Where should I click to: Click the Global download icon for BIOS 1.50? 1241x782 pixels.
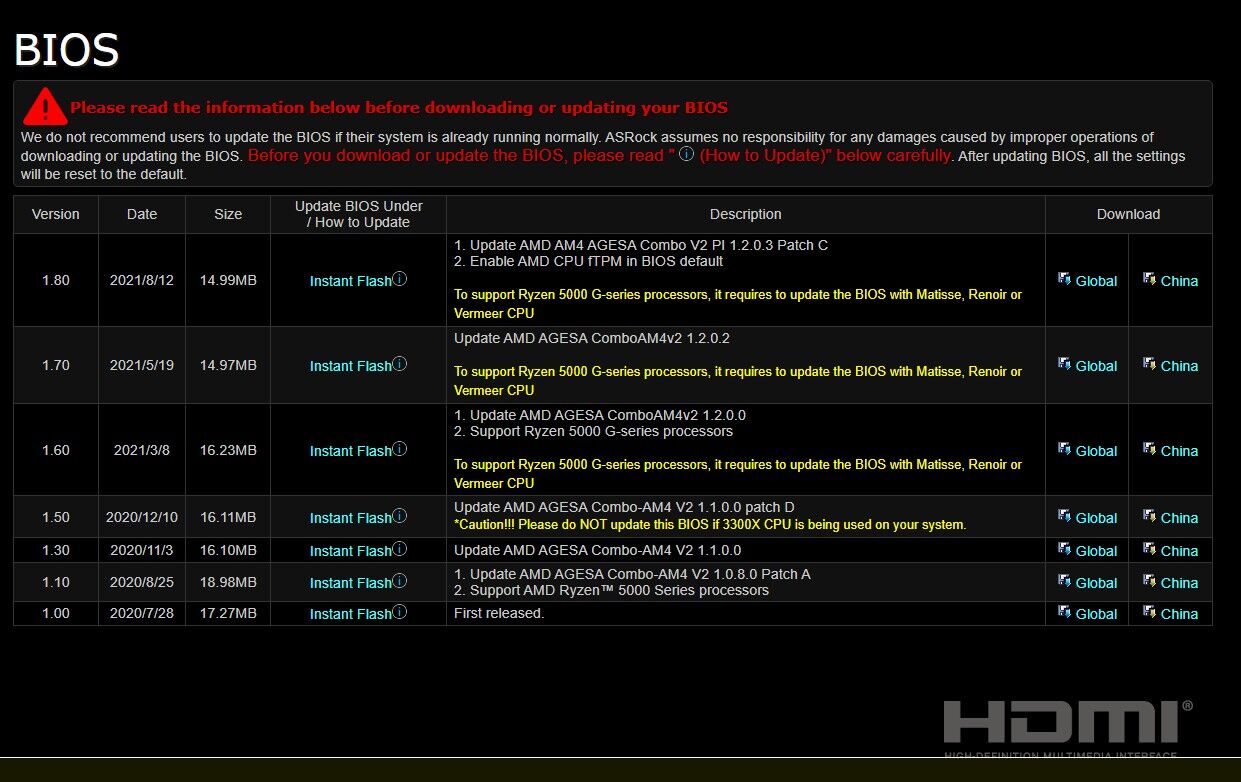click(1064, 516)
